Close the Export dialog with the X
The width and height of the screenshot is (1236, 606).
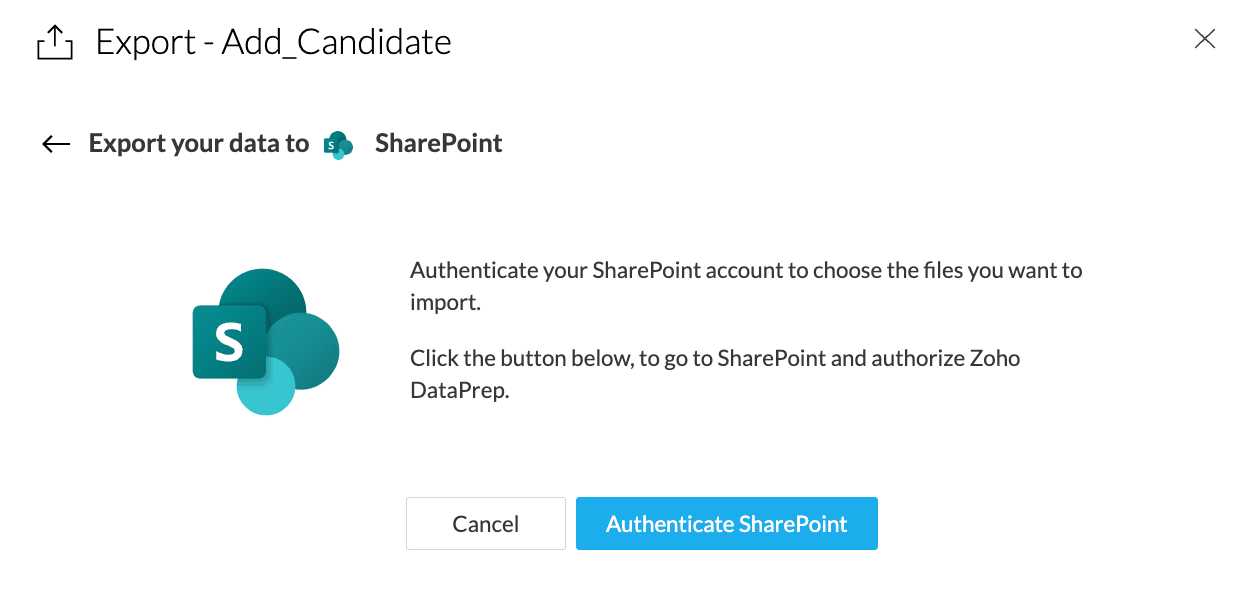(1205, 39)
